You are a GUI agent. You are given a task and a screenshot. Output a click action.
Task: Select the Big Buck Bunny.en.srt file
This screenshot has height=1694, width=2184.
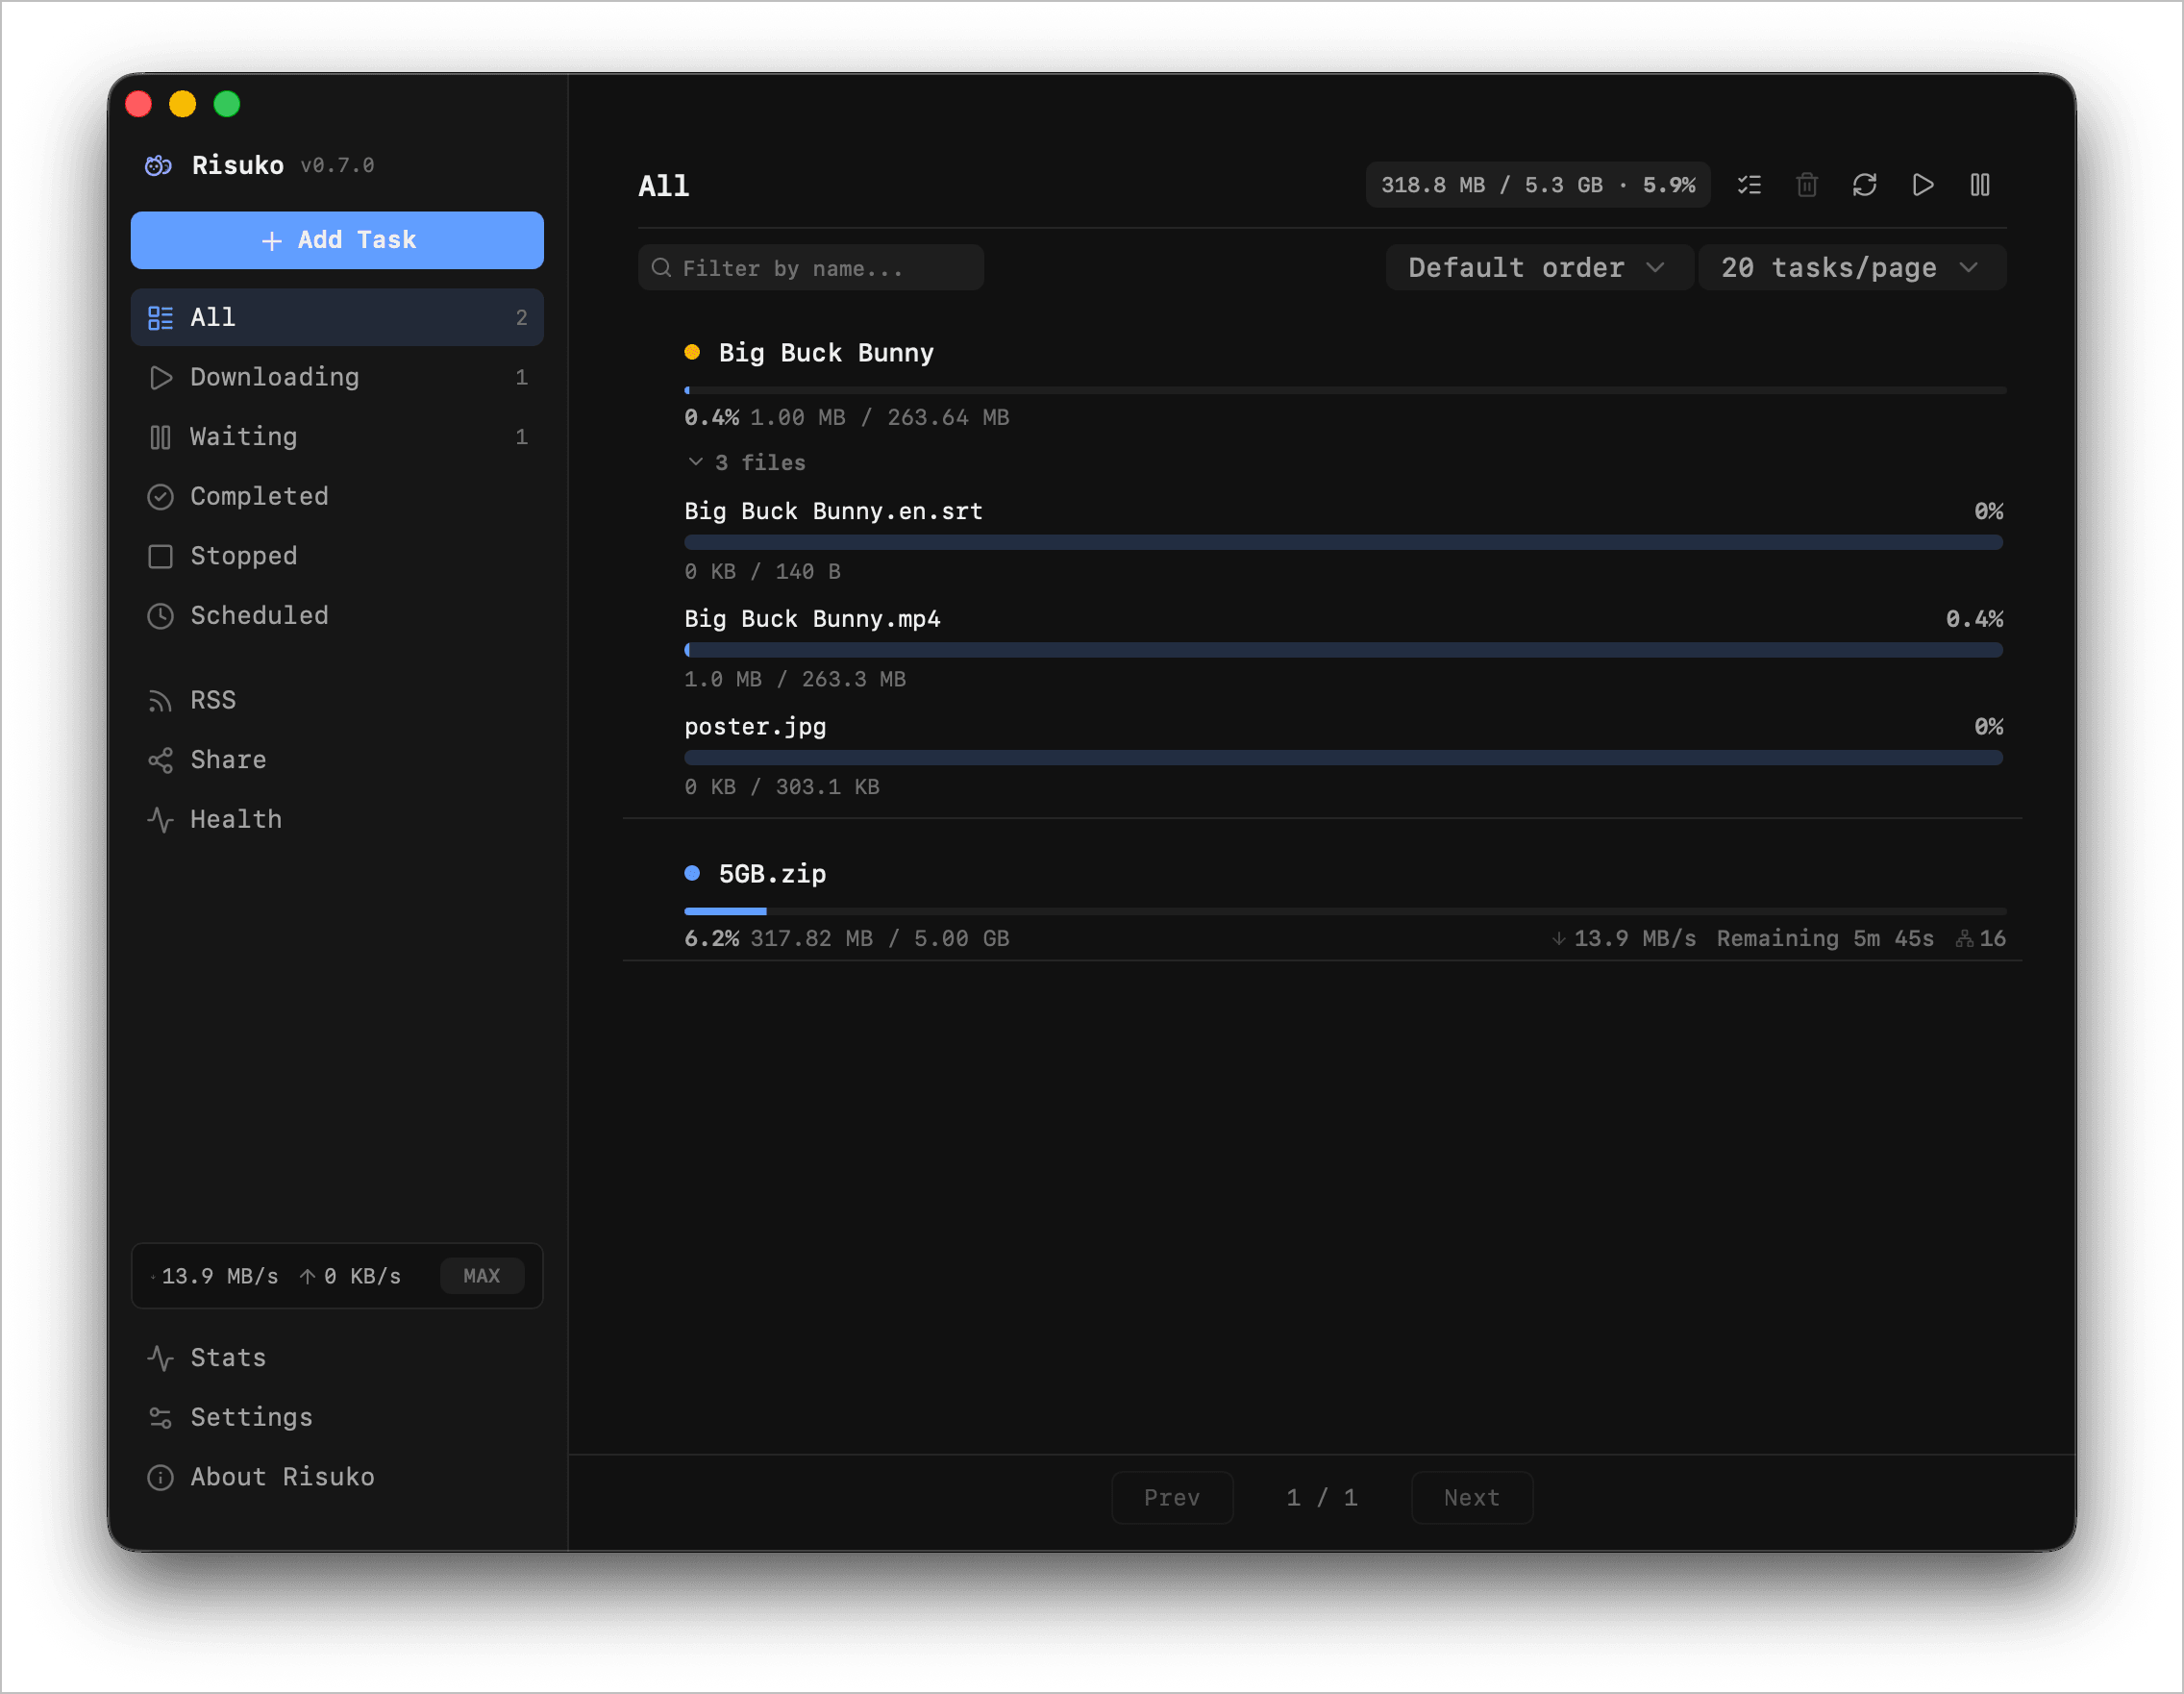pyautogui.click(x=833, y=511)
